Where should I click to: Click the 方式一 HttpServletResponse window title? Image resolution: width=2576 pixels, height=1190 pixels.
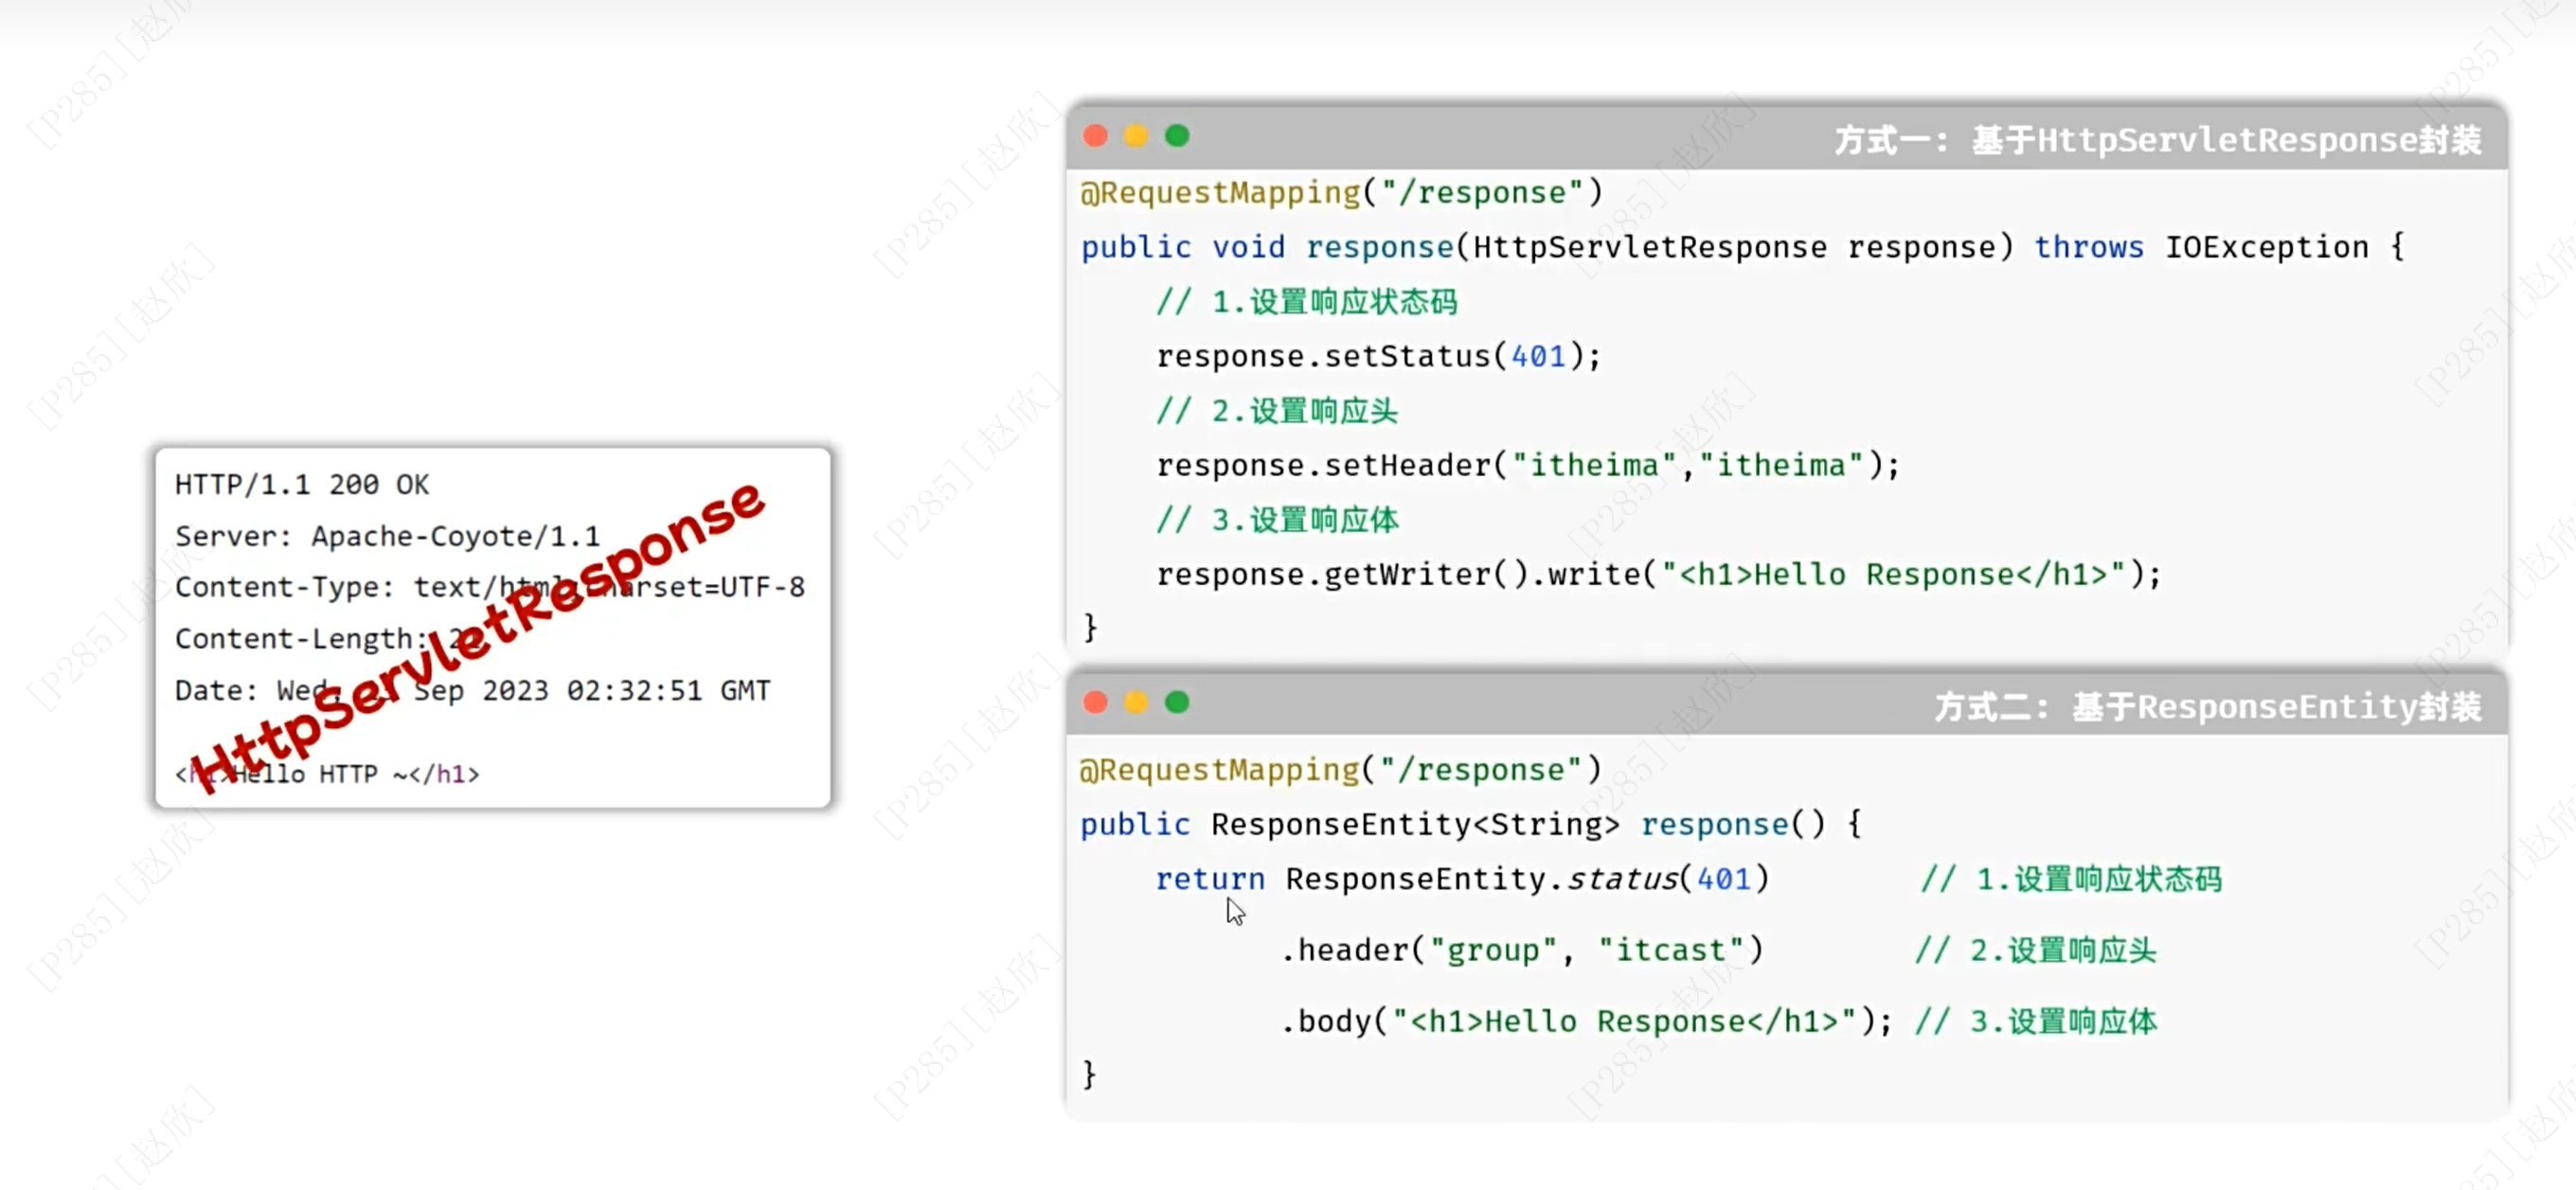pos(2157,140)
